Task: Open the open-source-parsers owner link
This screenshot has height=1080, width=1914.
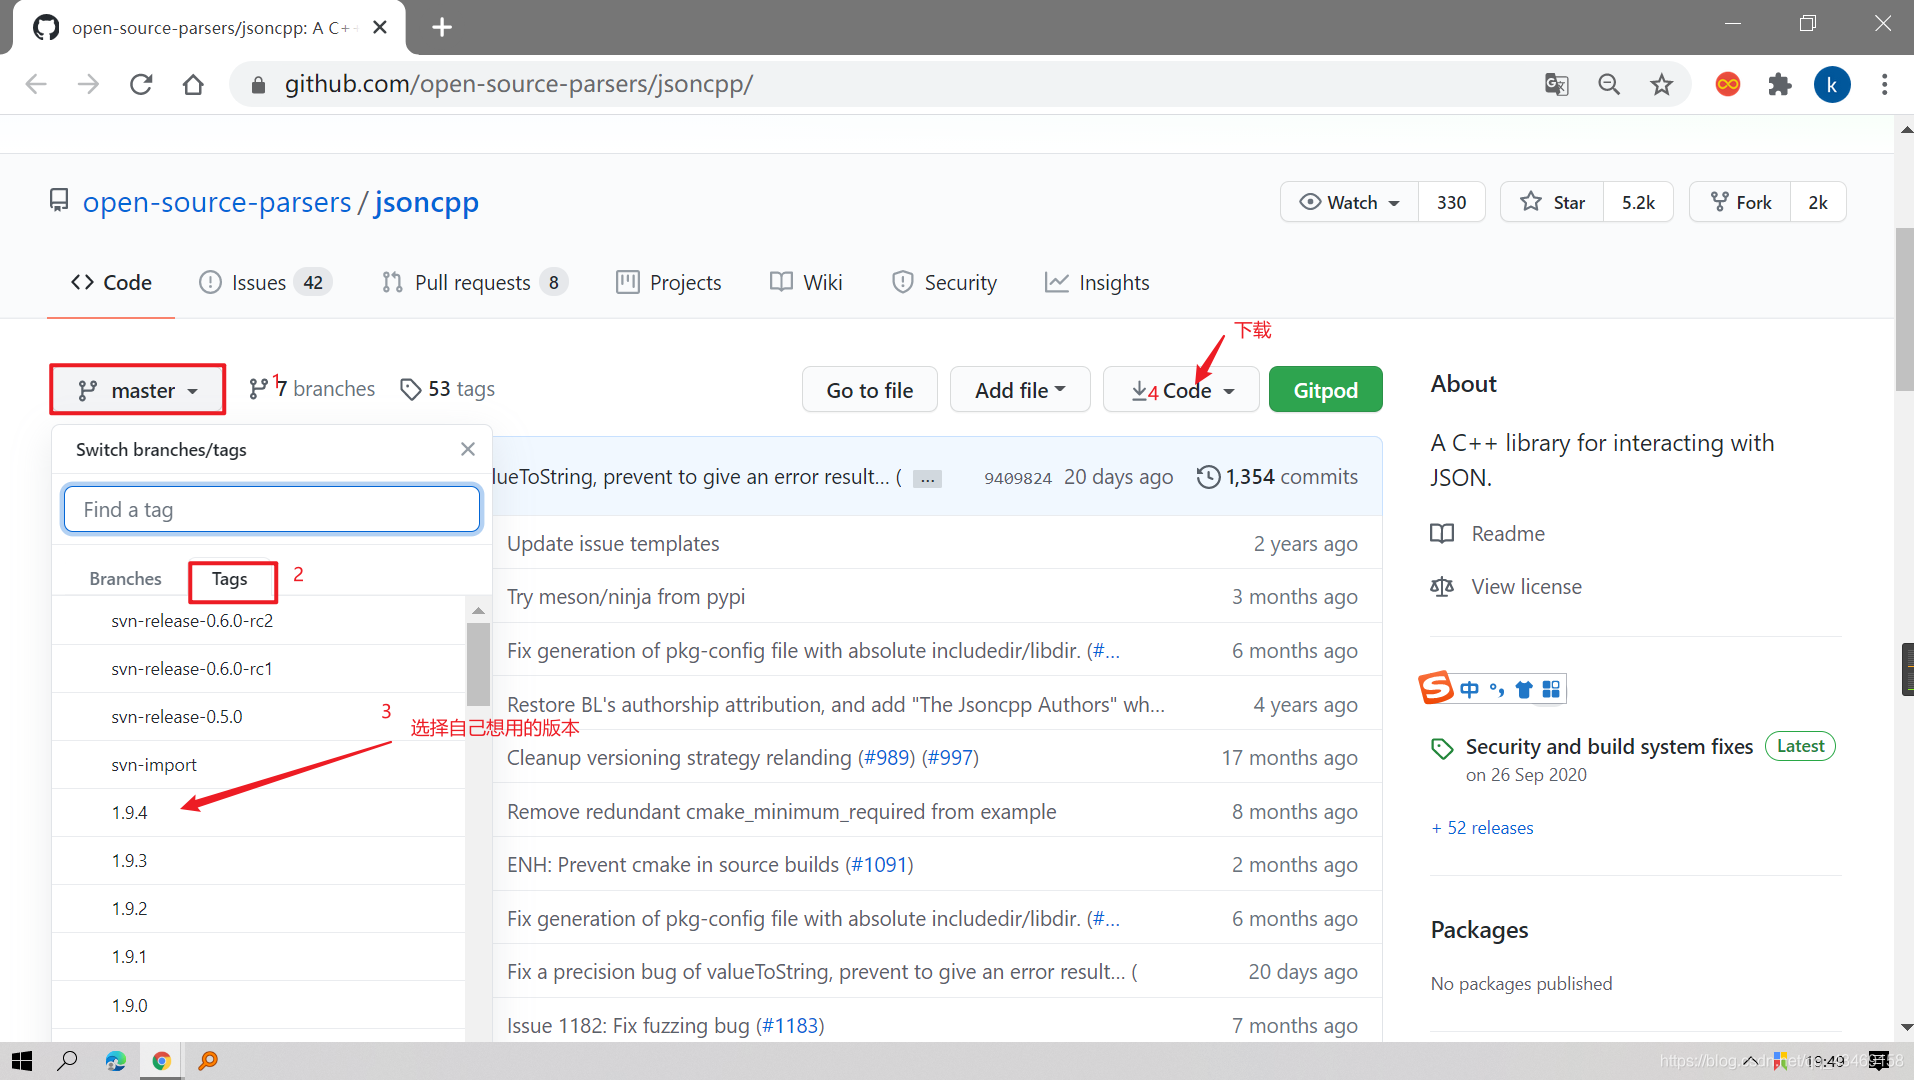Action: (217, 202)
